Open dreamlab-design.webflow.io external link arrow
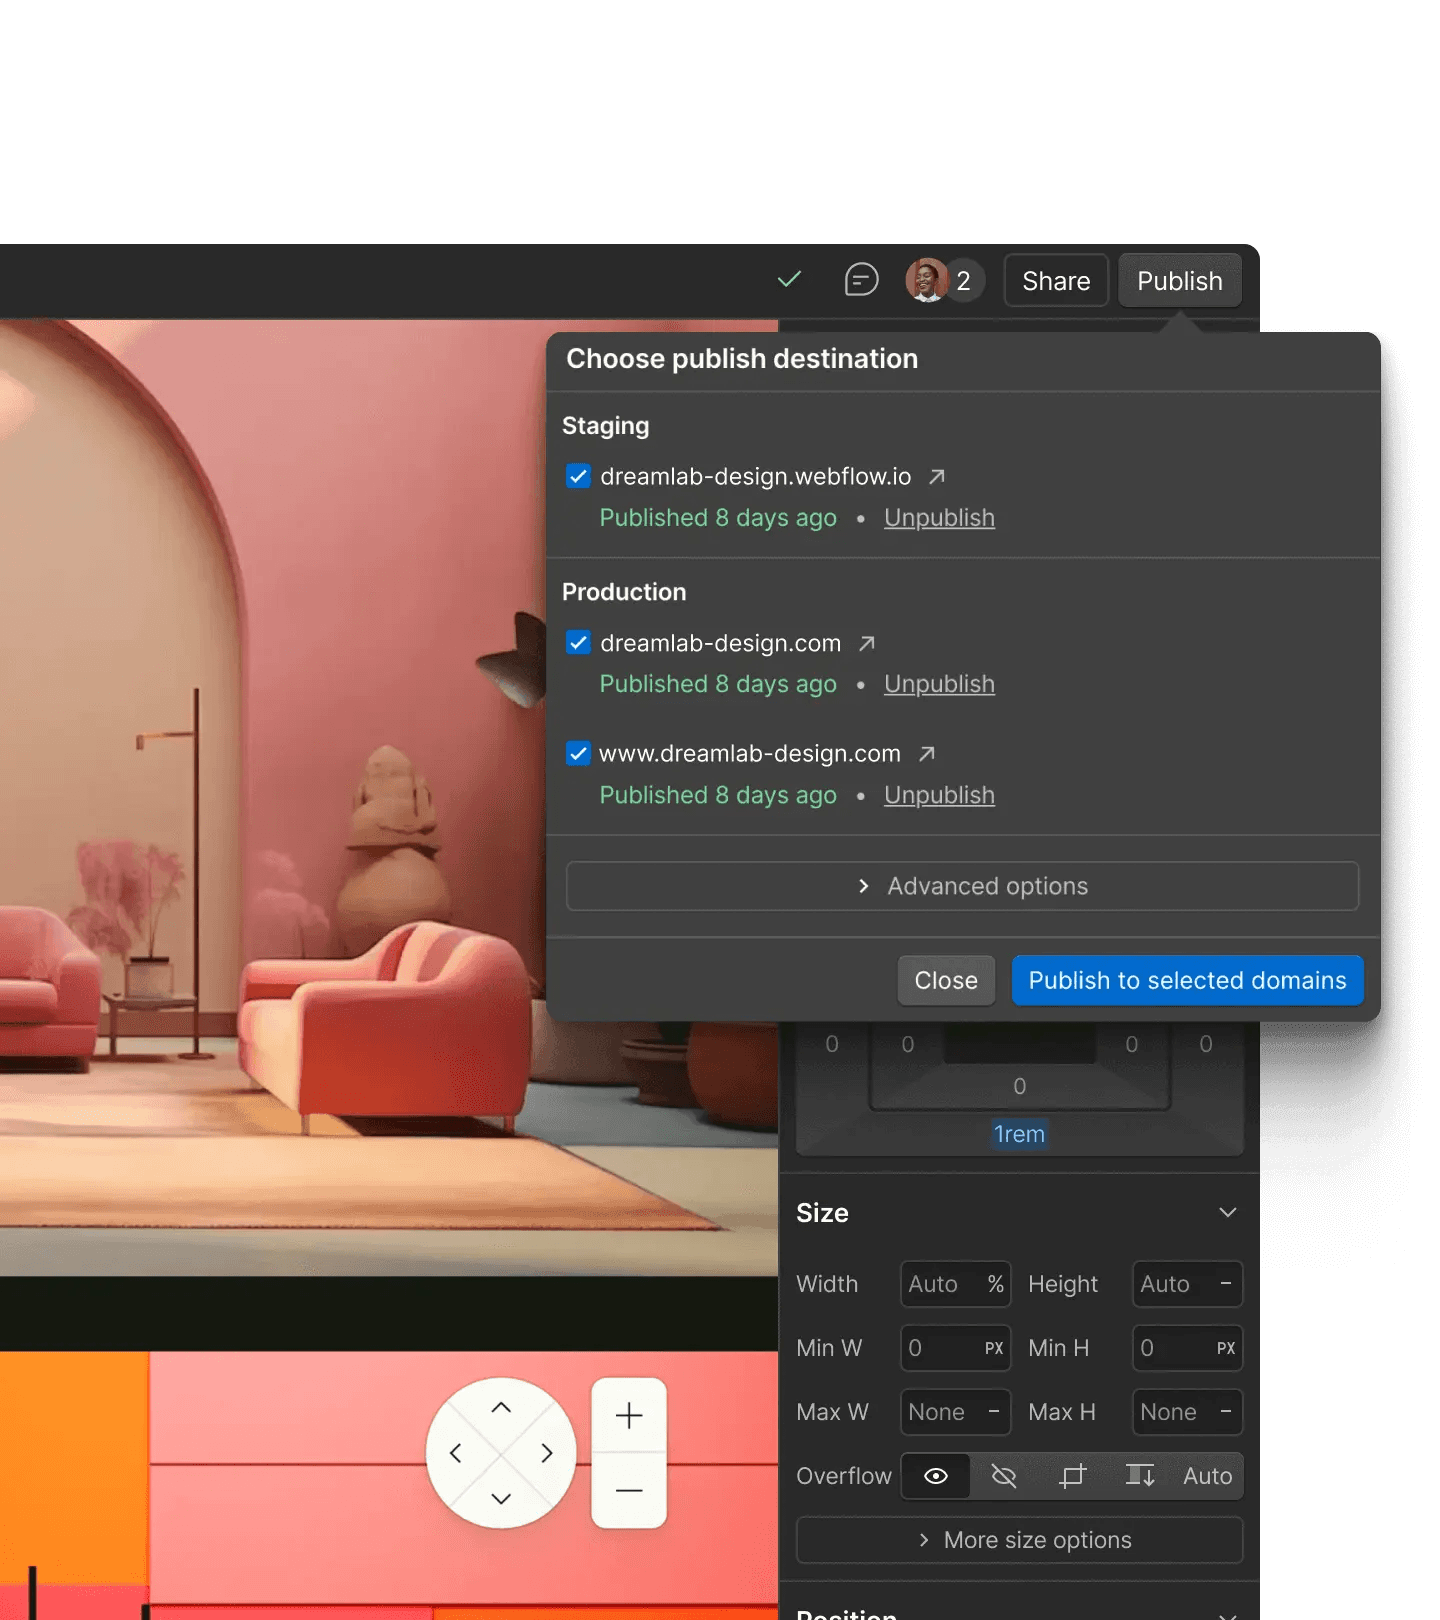1440x1620 pixels. pos(936,477)
